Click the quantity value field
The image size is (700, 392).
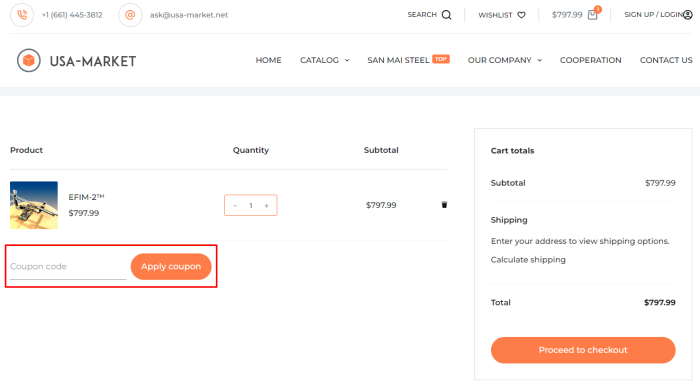[251, 205]
